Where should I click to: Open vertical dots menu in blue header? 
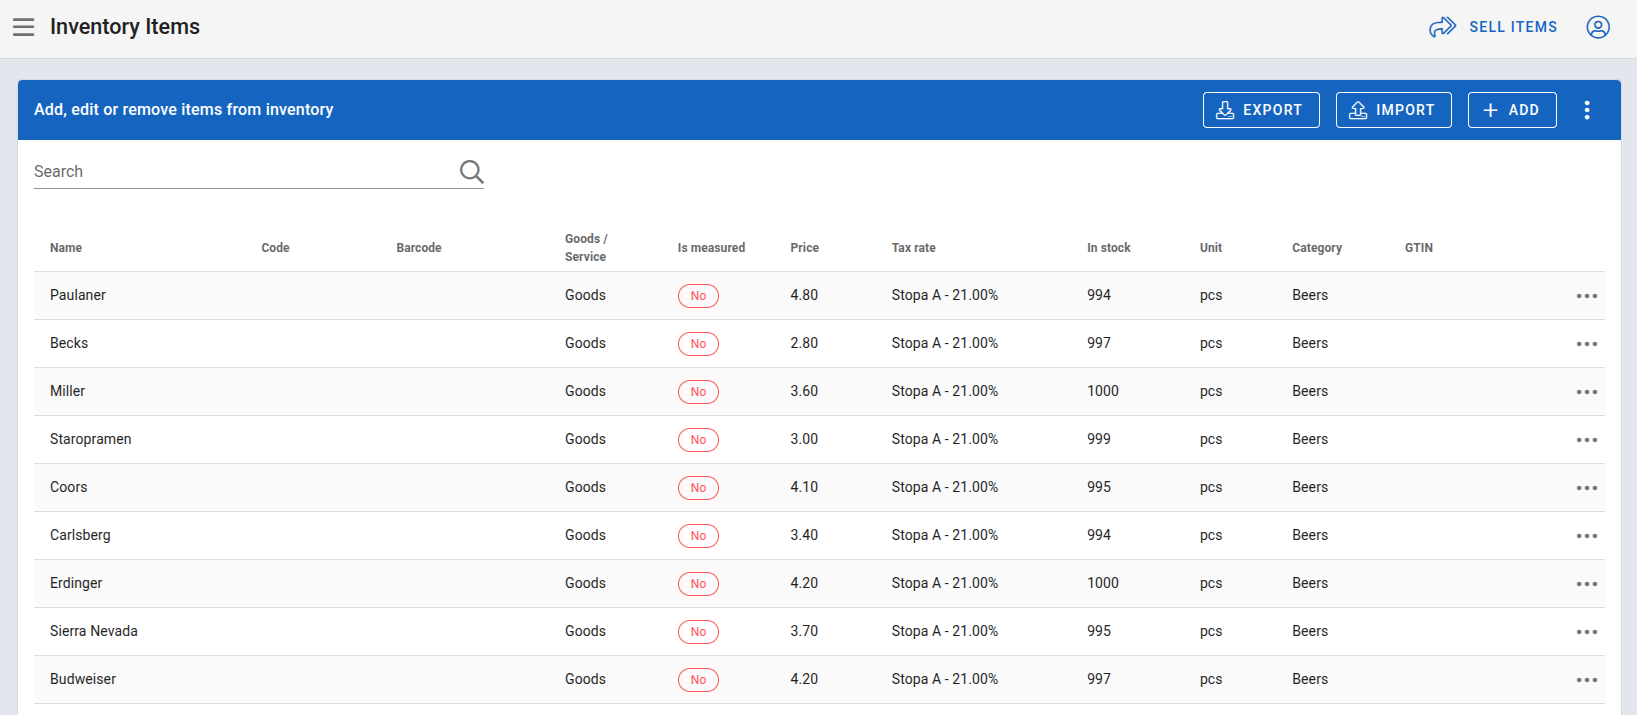pyautogui.click(x=1587, y=110)
